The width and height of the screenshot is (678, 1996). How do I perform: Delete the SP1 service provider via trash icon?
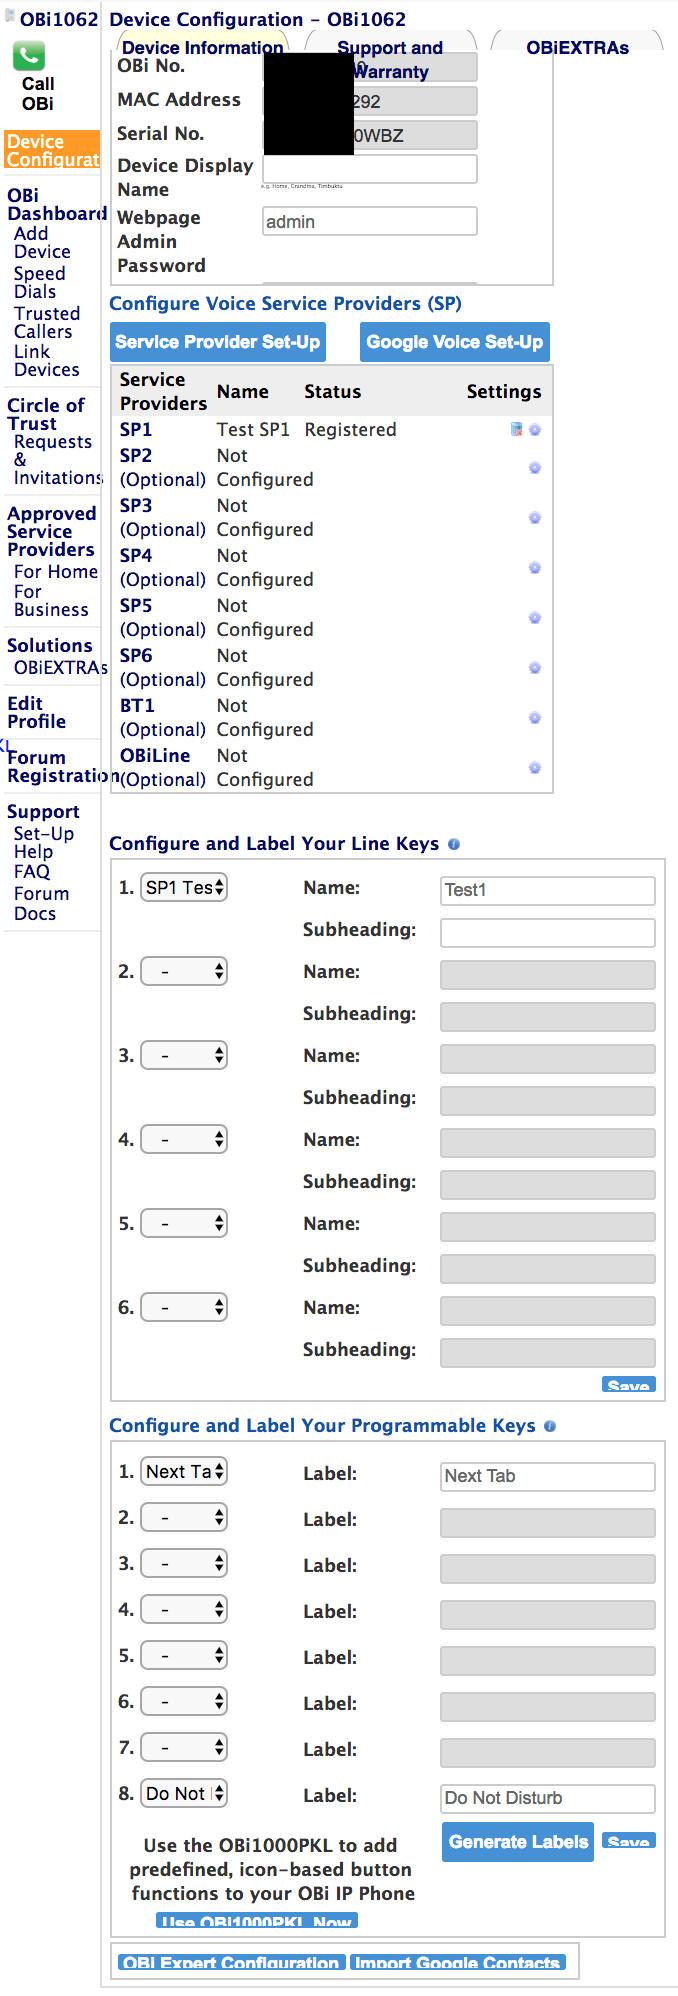pos(517,429)
